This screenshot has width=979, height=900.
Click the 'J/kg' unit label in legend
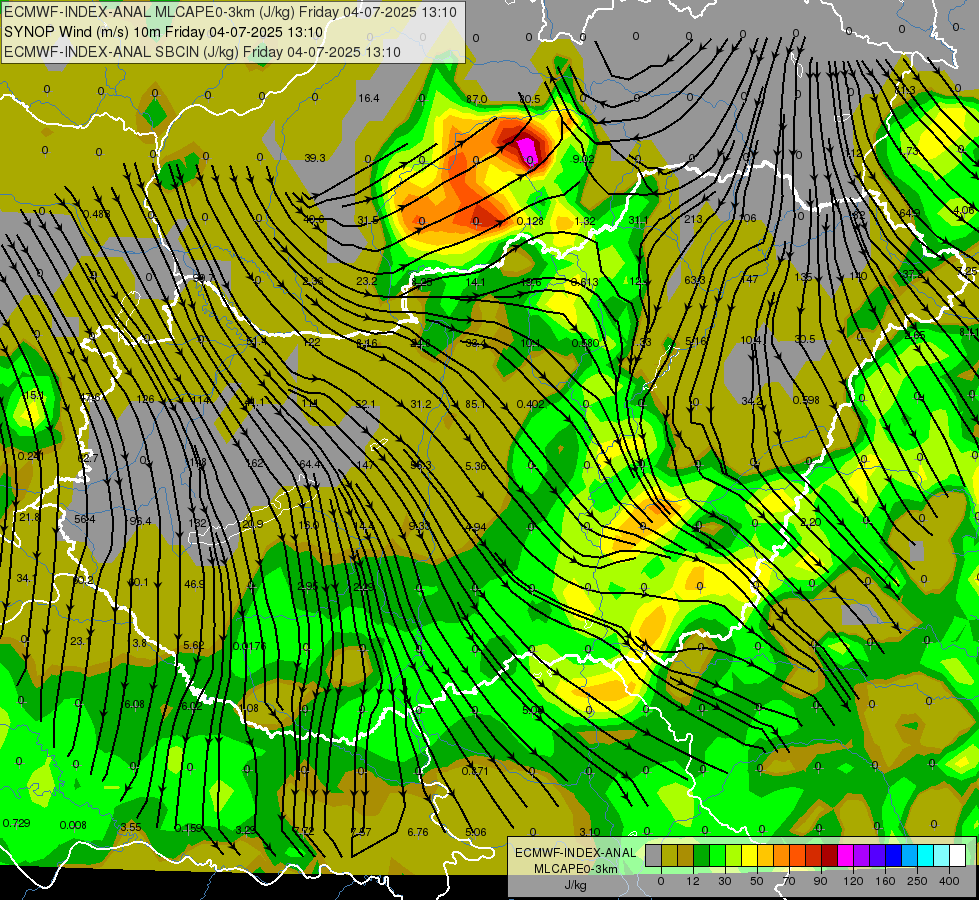click(x=575, y=885)
